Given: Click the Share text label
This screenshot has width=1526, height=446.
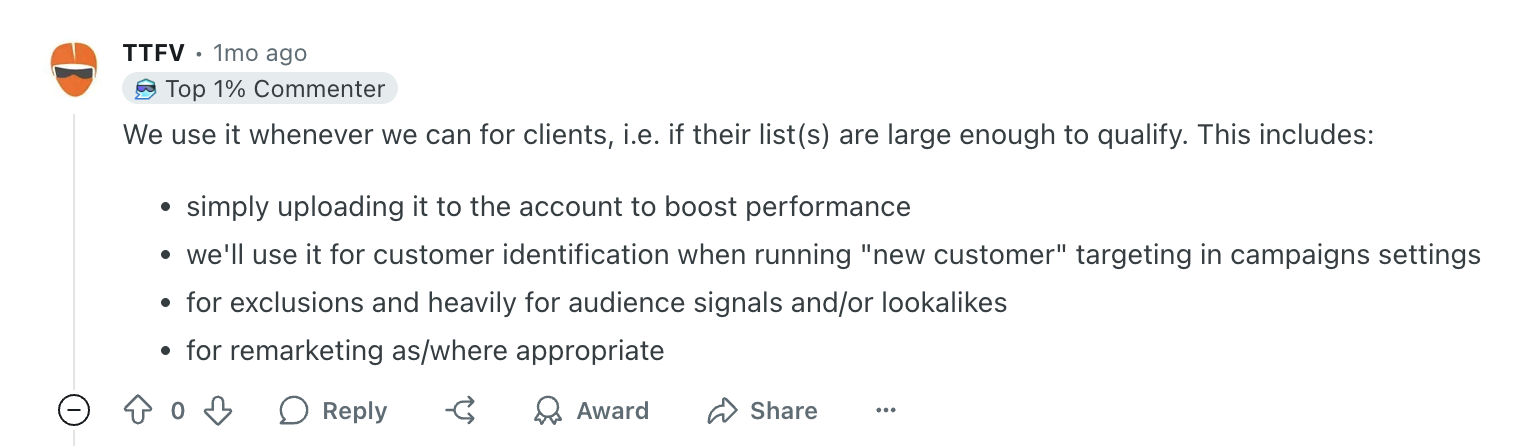Looking at the screenshot, I should (784, 411).
